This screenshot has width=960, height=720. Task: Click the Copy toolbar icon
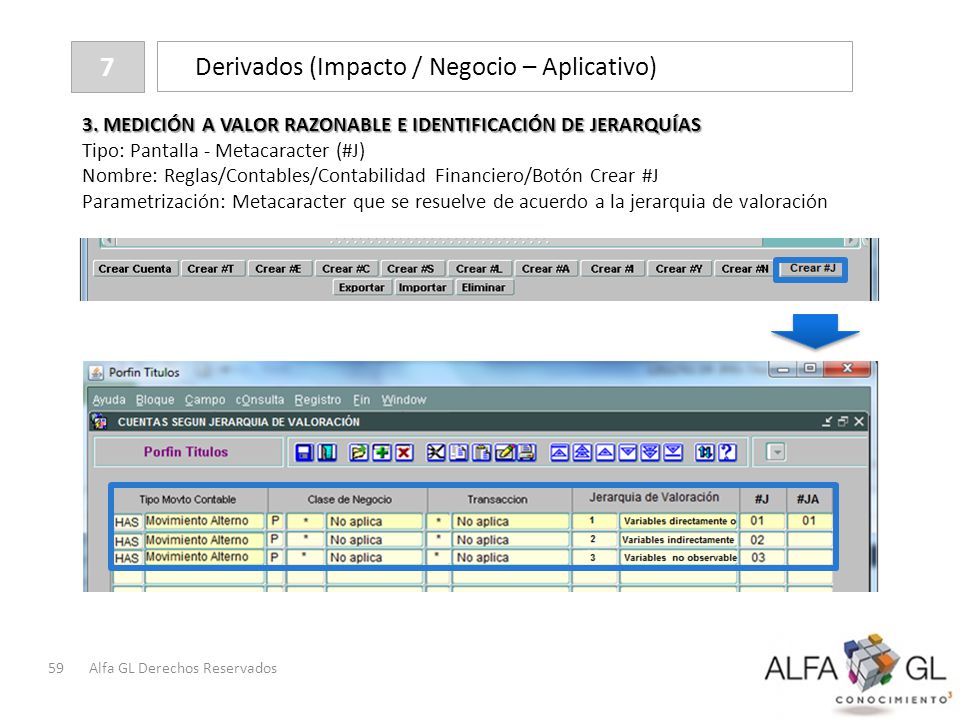[x=459, y=452]
